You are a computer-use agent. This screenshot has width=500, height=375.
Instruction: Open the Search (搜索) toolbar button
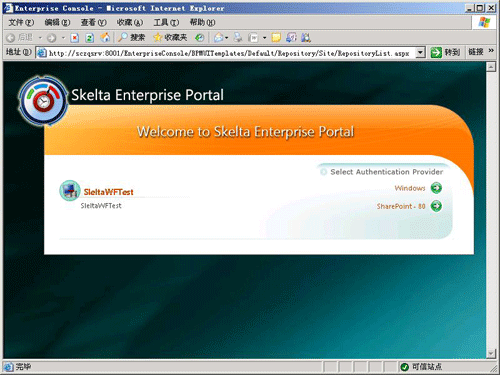point(132,37)
